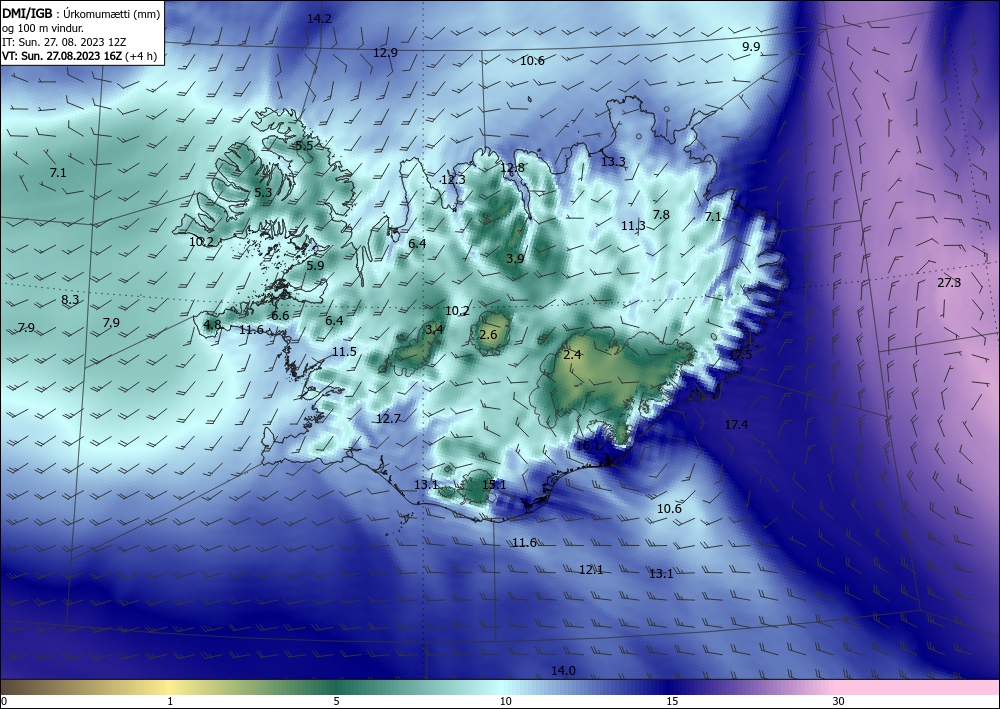The image size is (1000, 709).
Task: Click the 17.4 value label
Action: [x=737, y=425]
